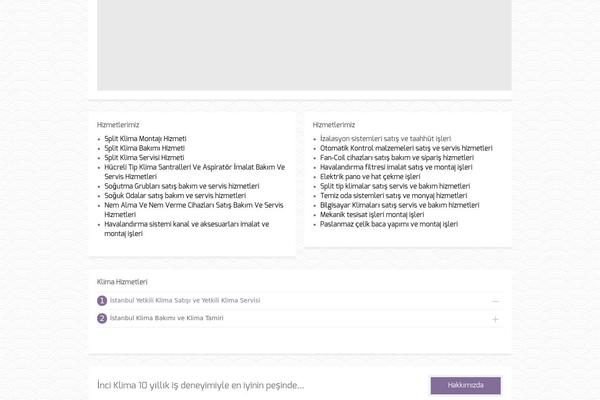Click the large gray banner image area
600x400 pixels.
point(300,45)
